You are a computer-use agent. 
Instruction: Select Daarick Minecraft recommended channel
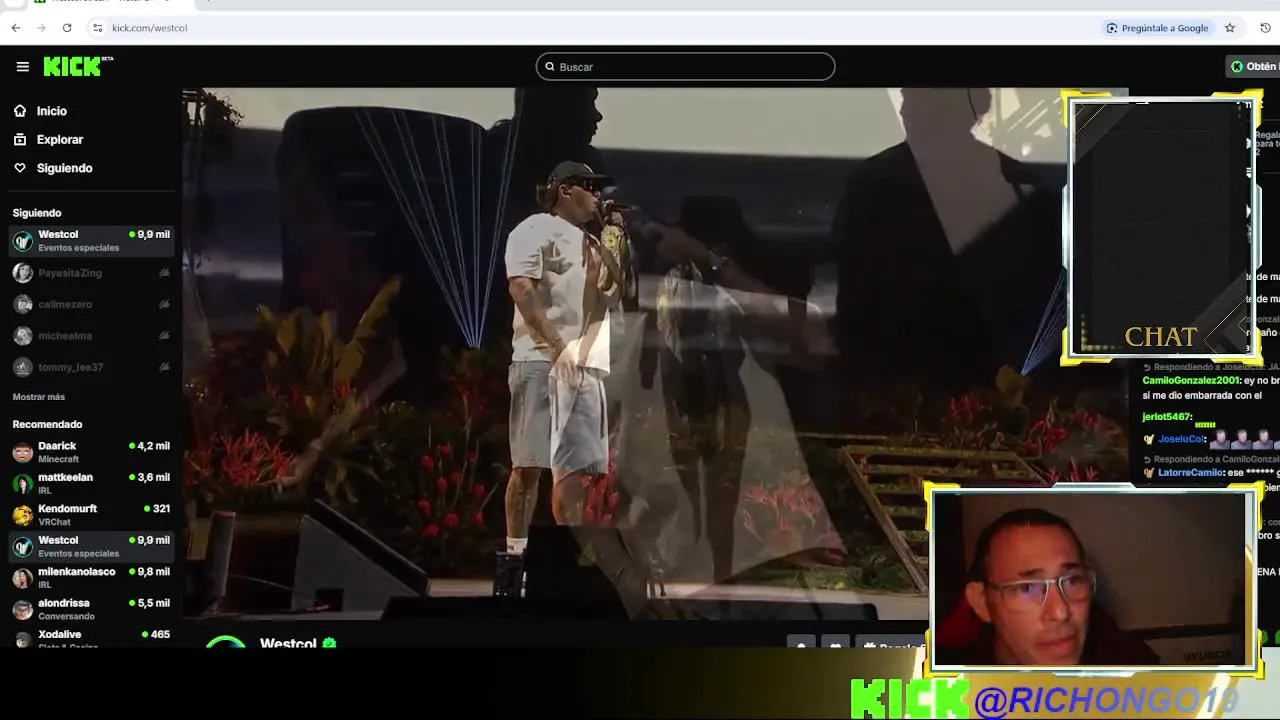[90, 452]
